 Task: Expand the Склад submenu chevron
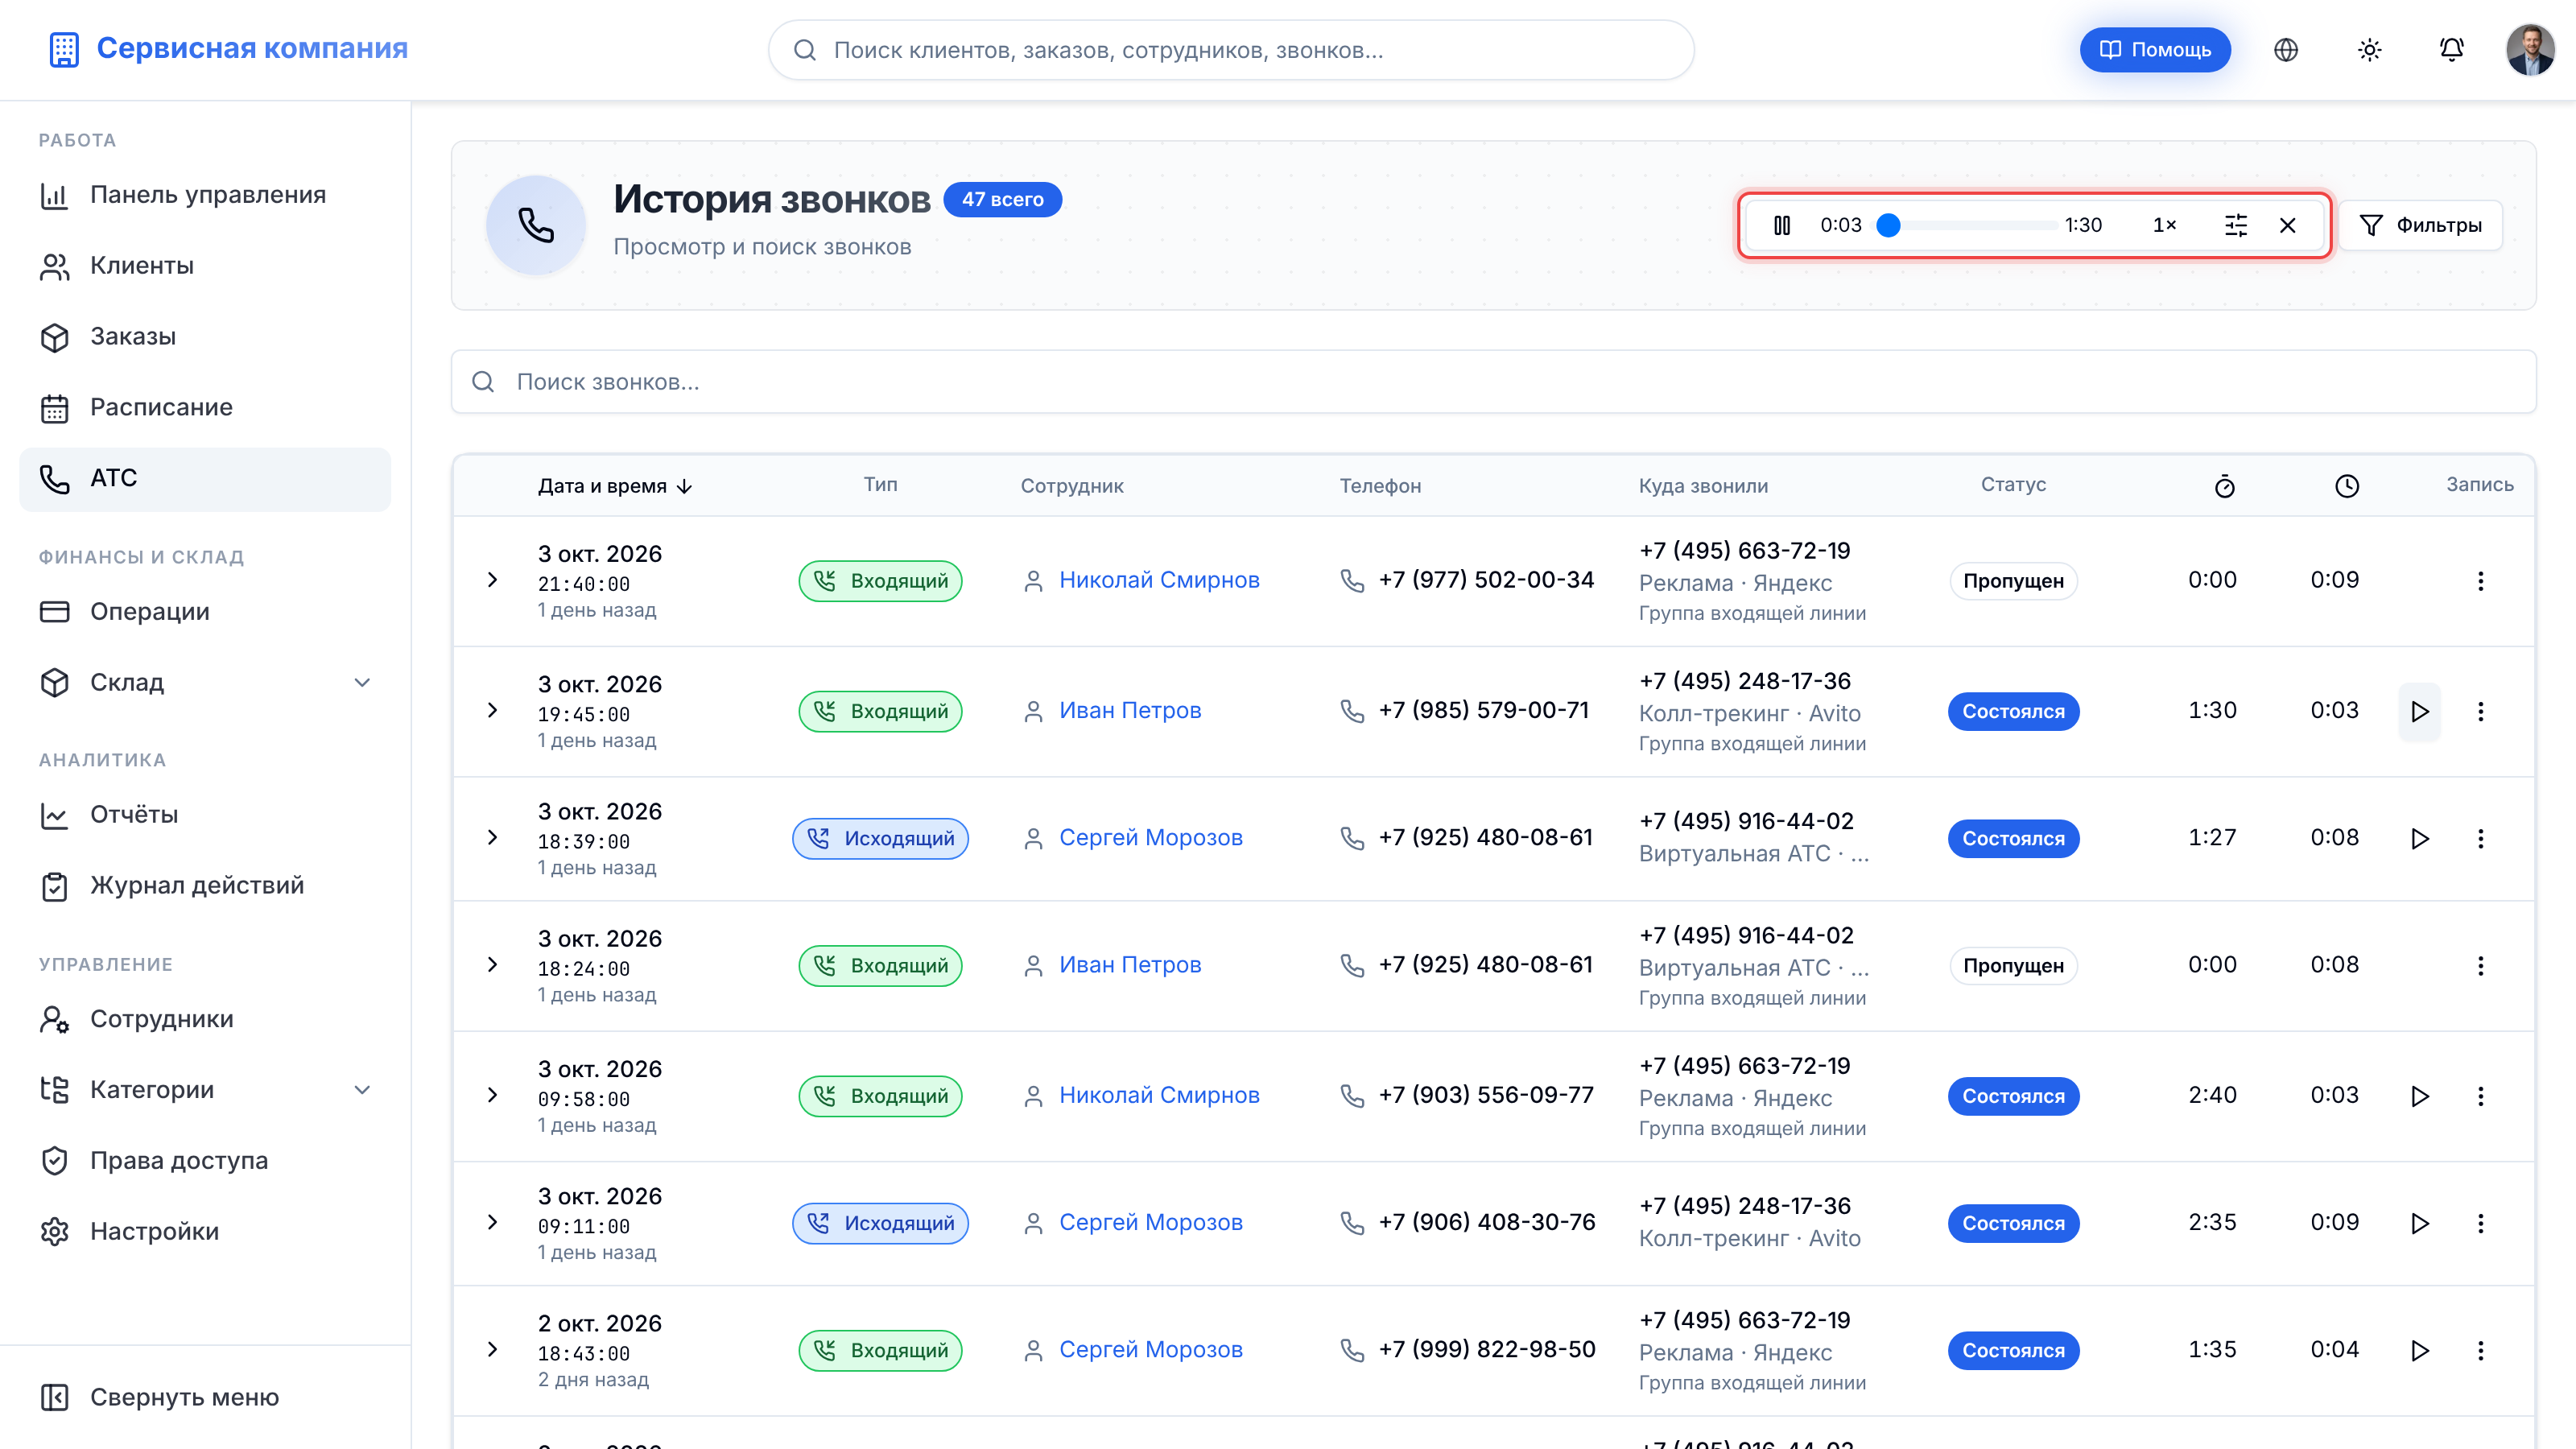[362, 682]
